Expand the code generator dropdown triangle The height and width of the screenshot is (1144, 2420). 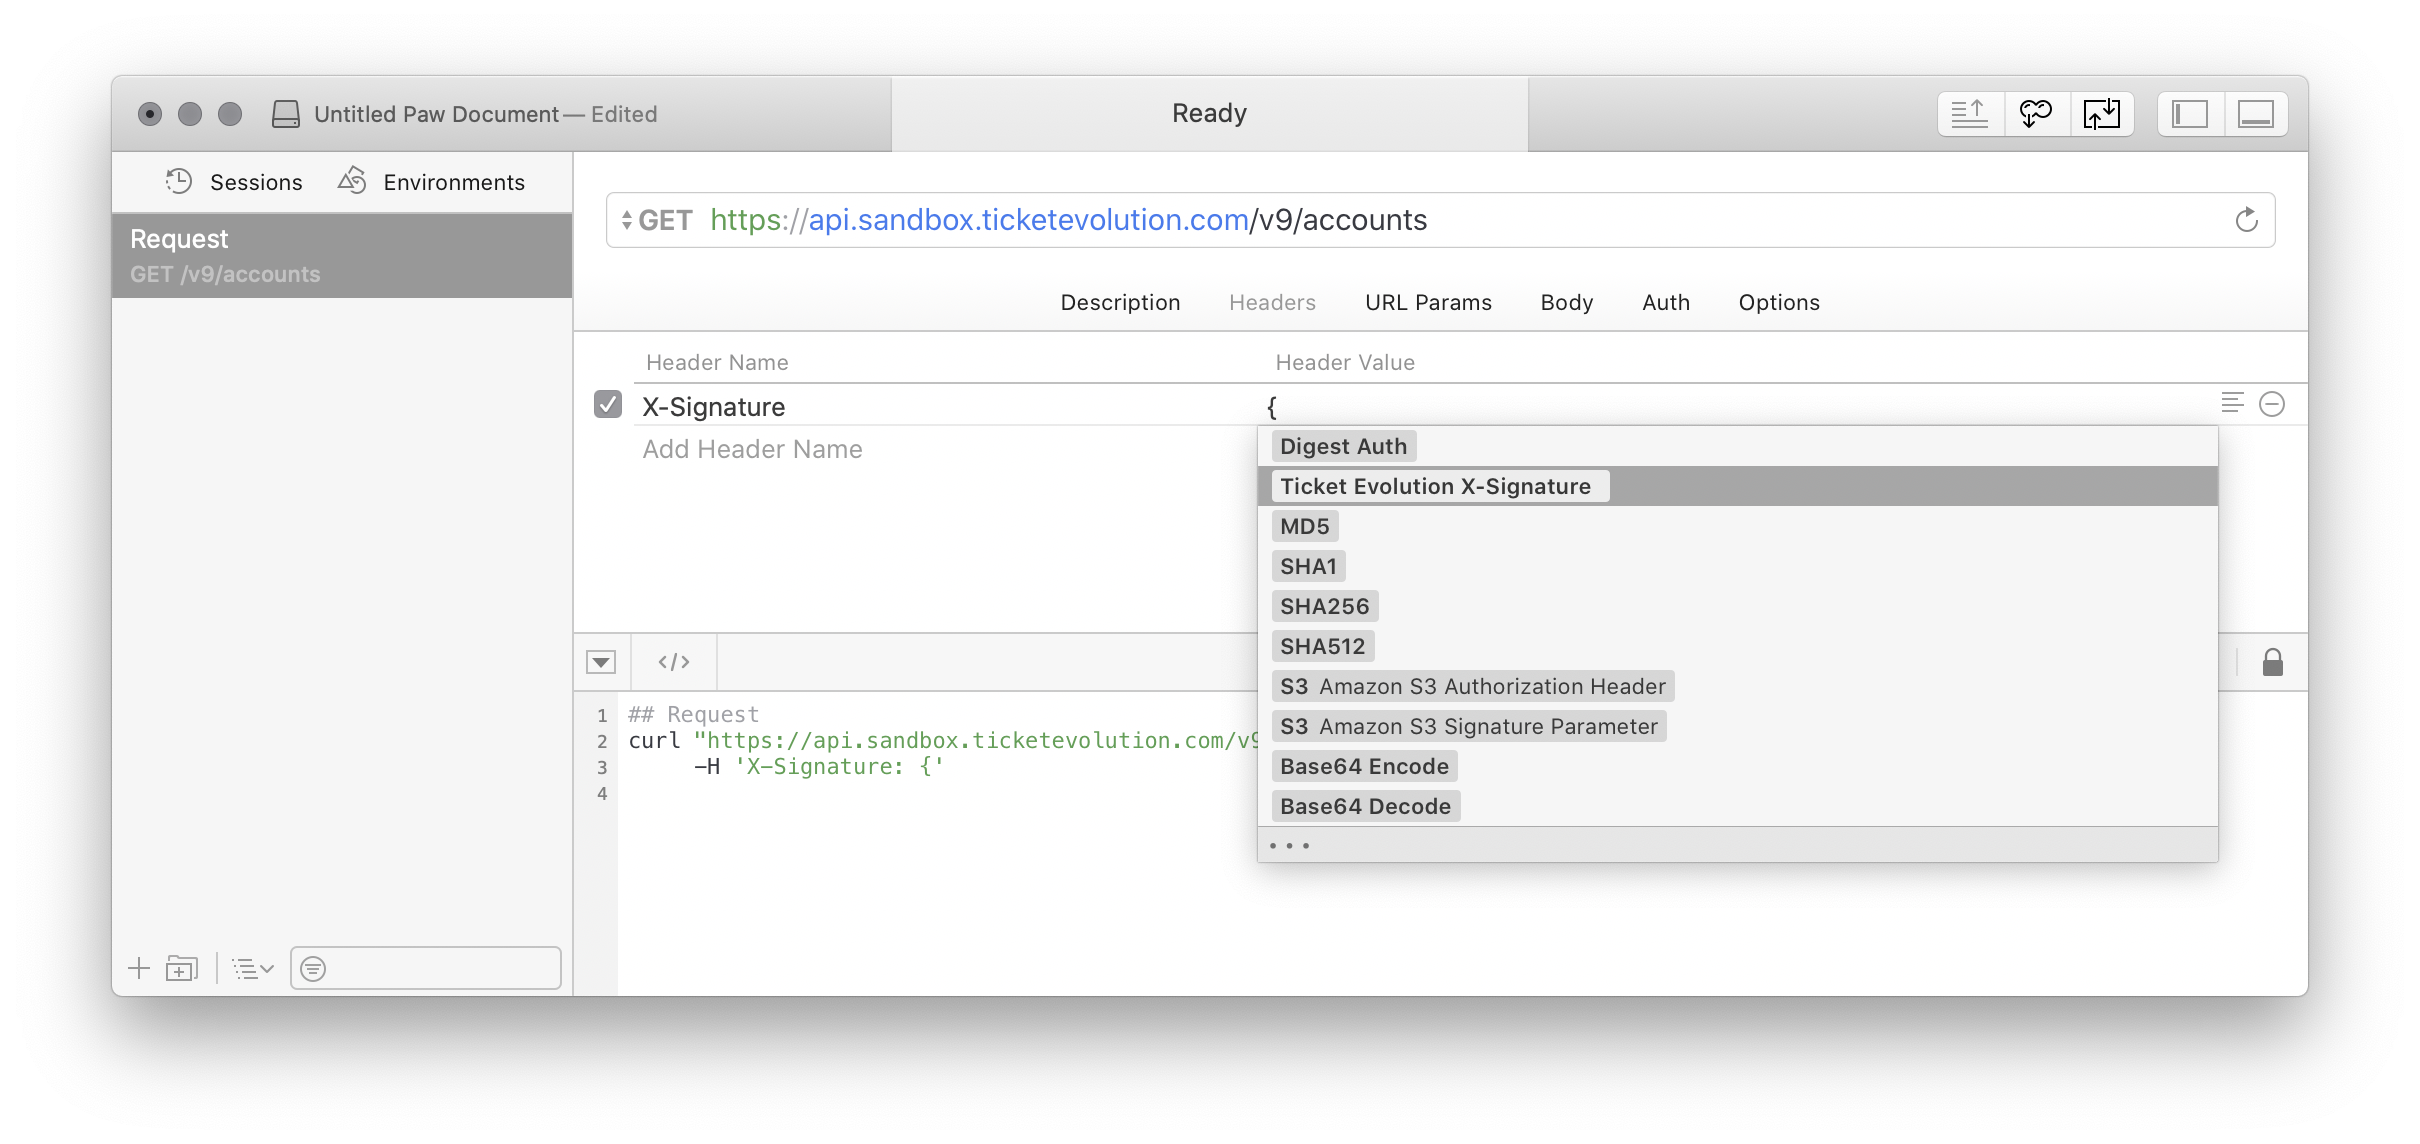click(601, 662)
